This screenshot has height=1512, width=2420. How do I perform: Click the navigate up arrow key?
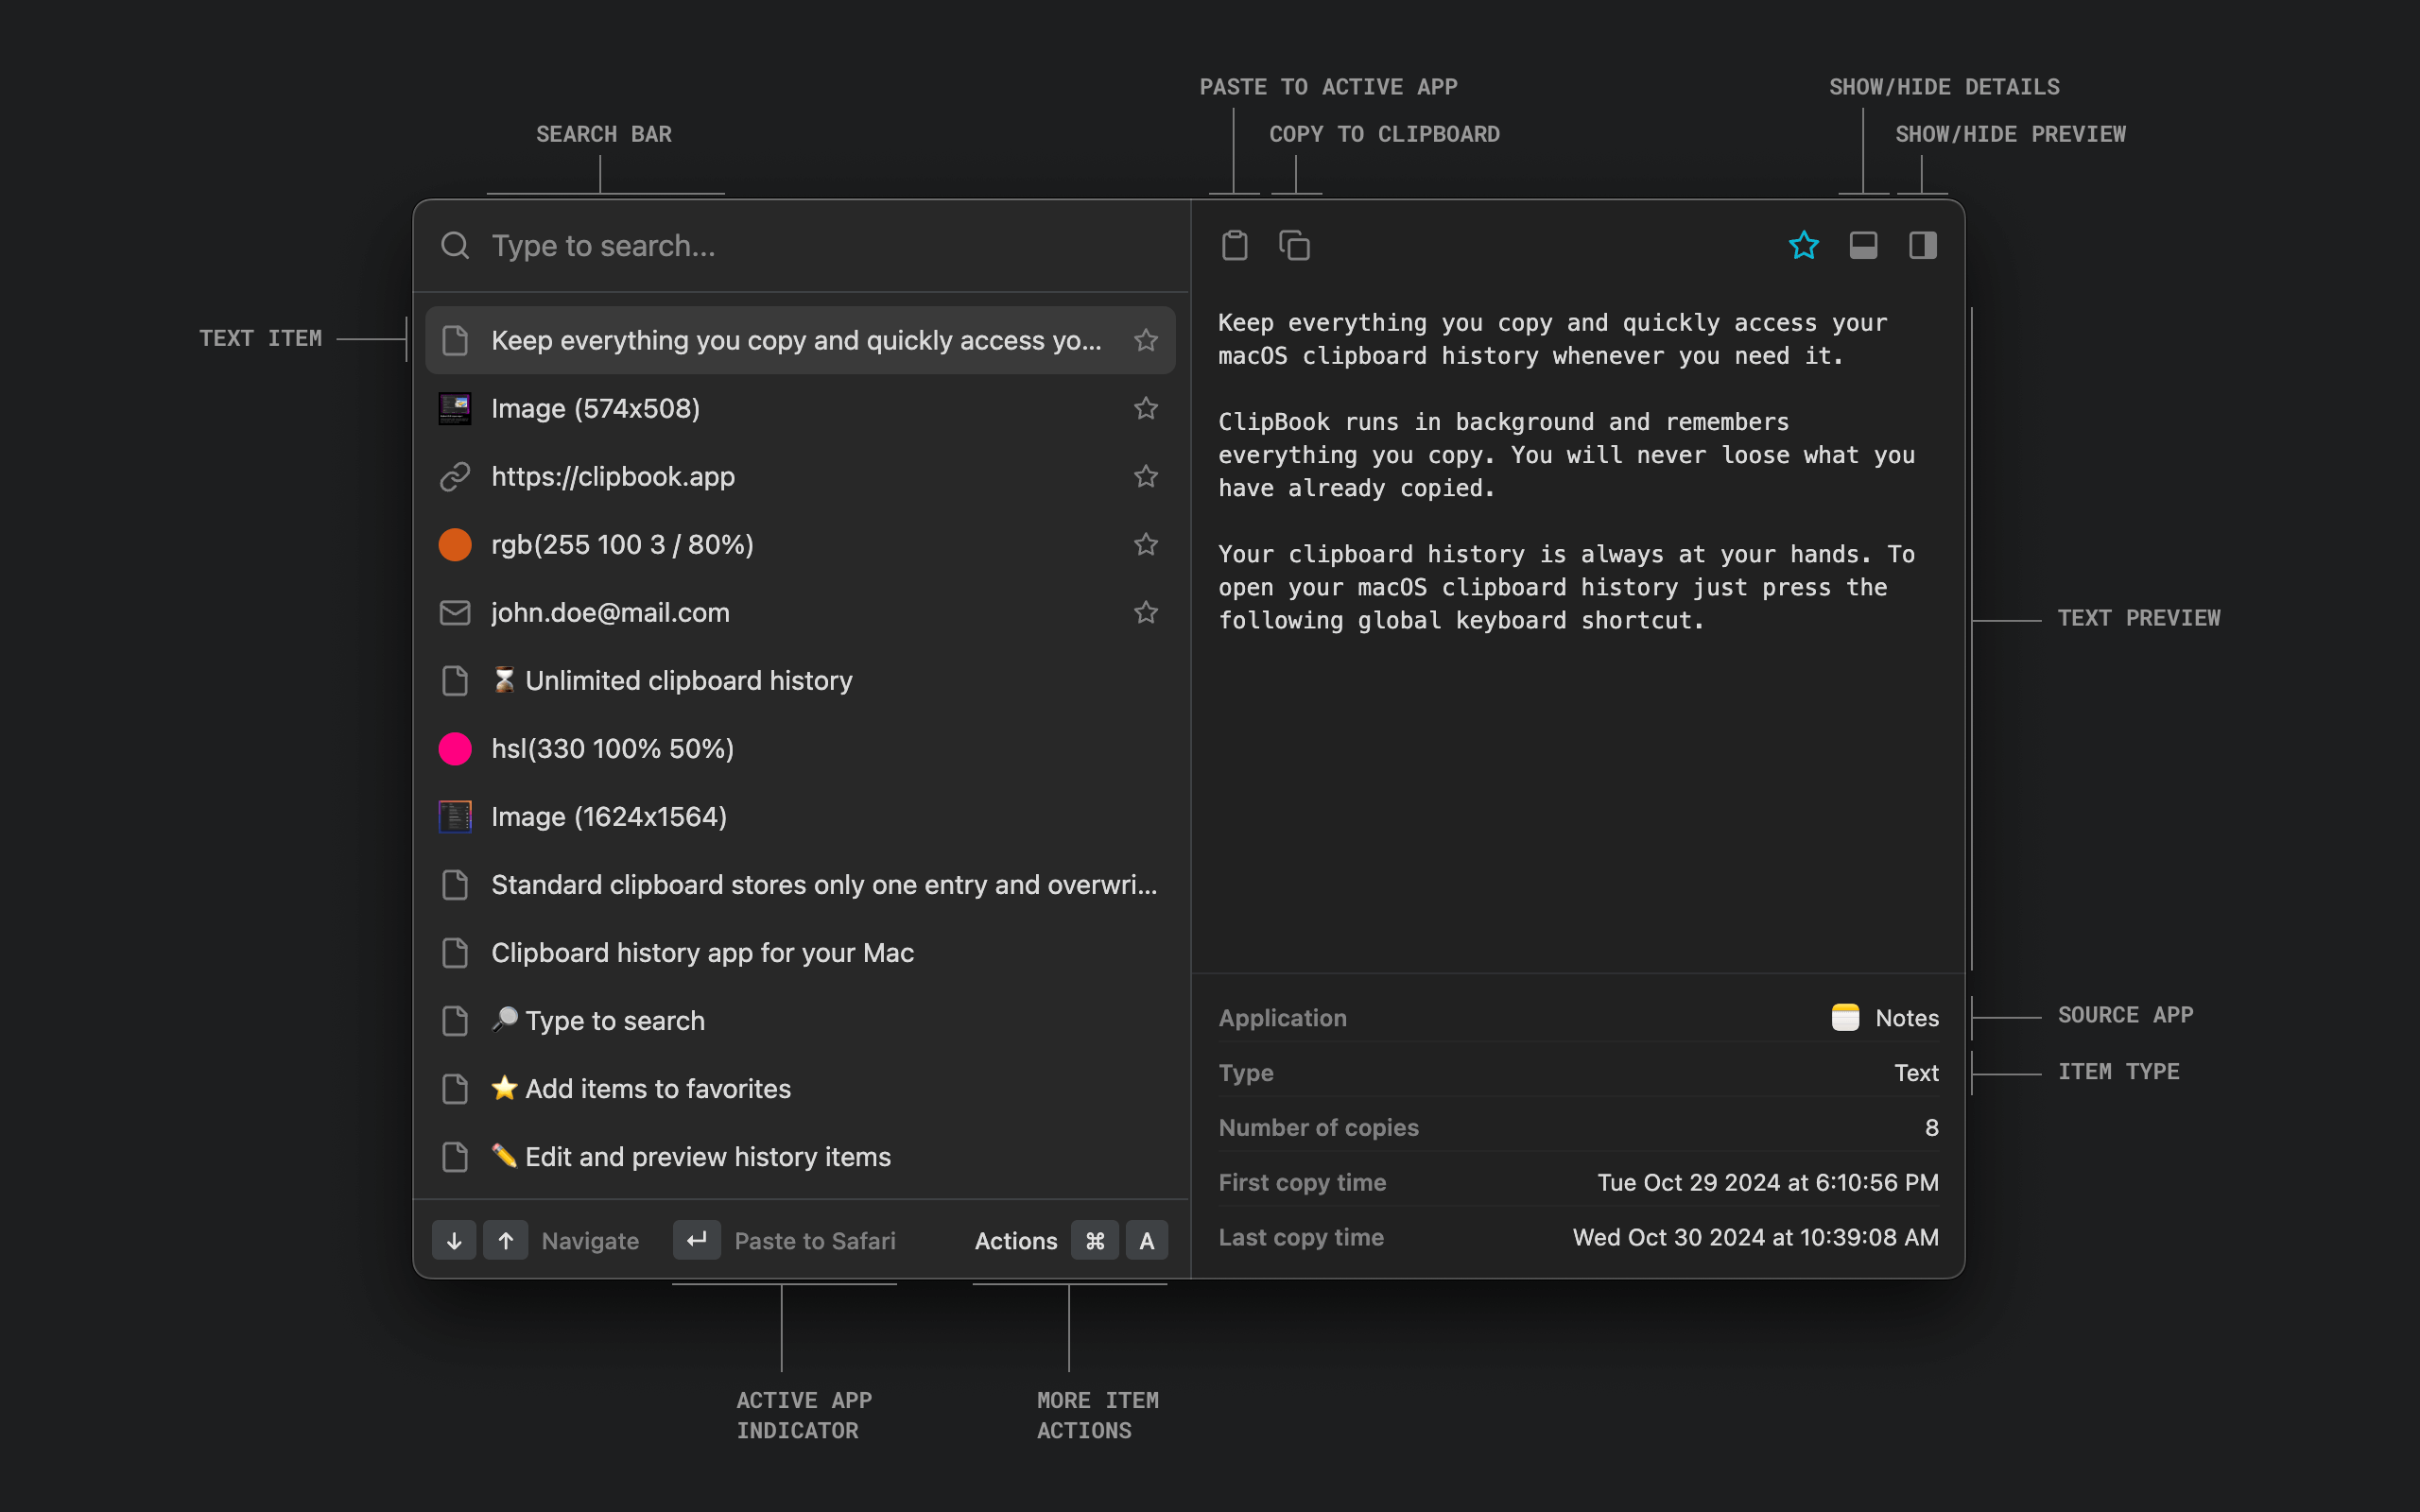point(506,1240)
